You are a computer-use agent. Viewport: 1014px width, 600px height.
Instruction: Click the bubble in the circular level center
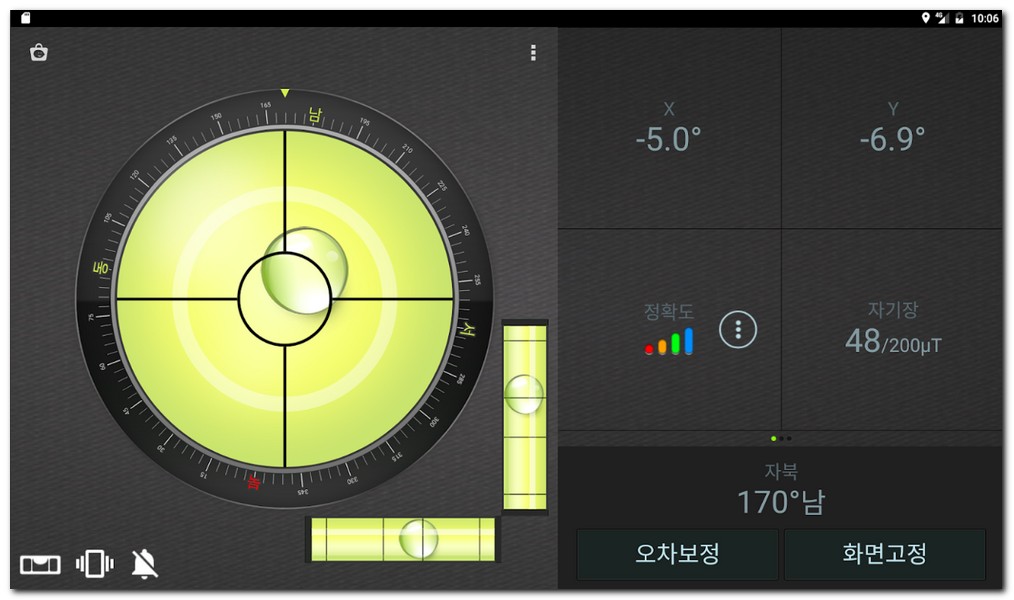click(303, 266)
